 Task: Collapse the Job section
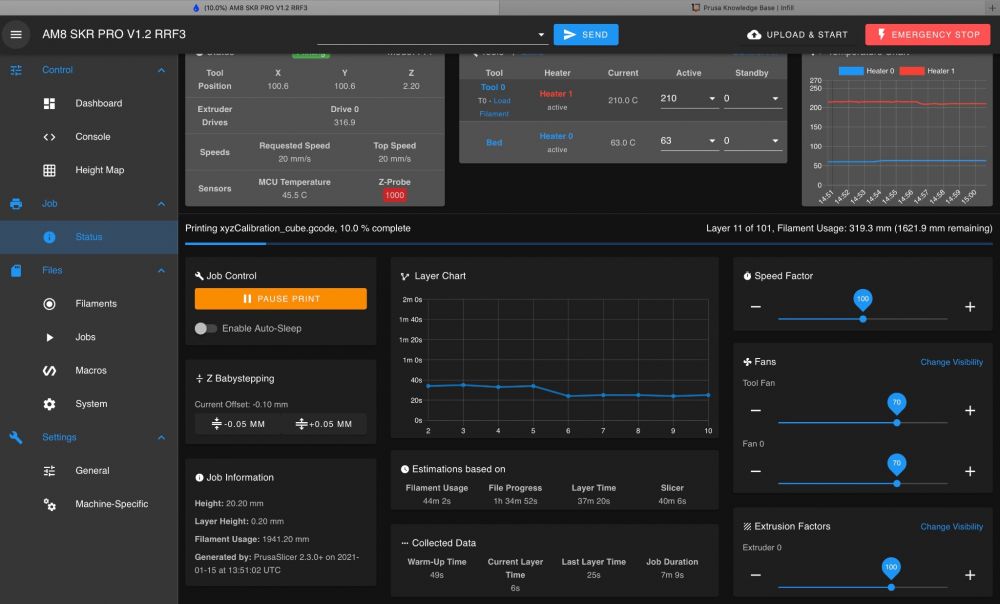pyautogui.click(x=161, y=203)
